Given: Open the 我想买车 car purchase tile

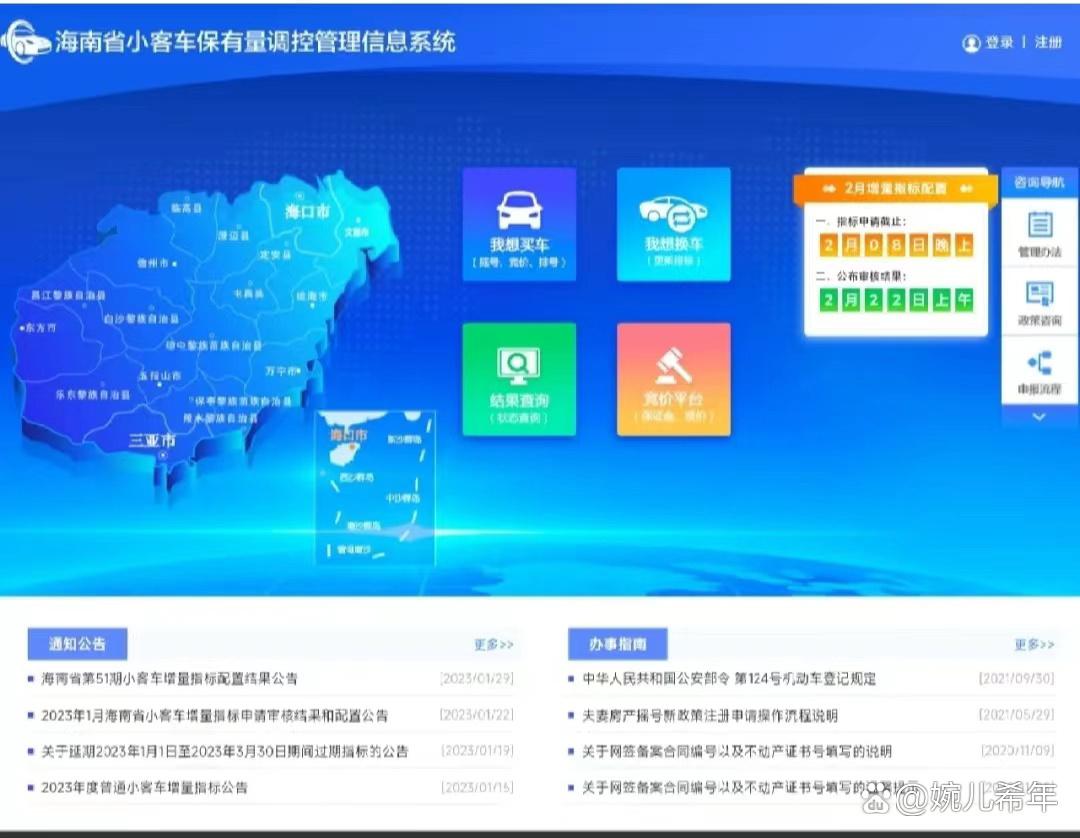Looking at the screenshot, I should [519, 224].
